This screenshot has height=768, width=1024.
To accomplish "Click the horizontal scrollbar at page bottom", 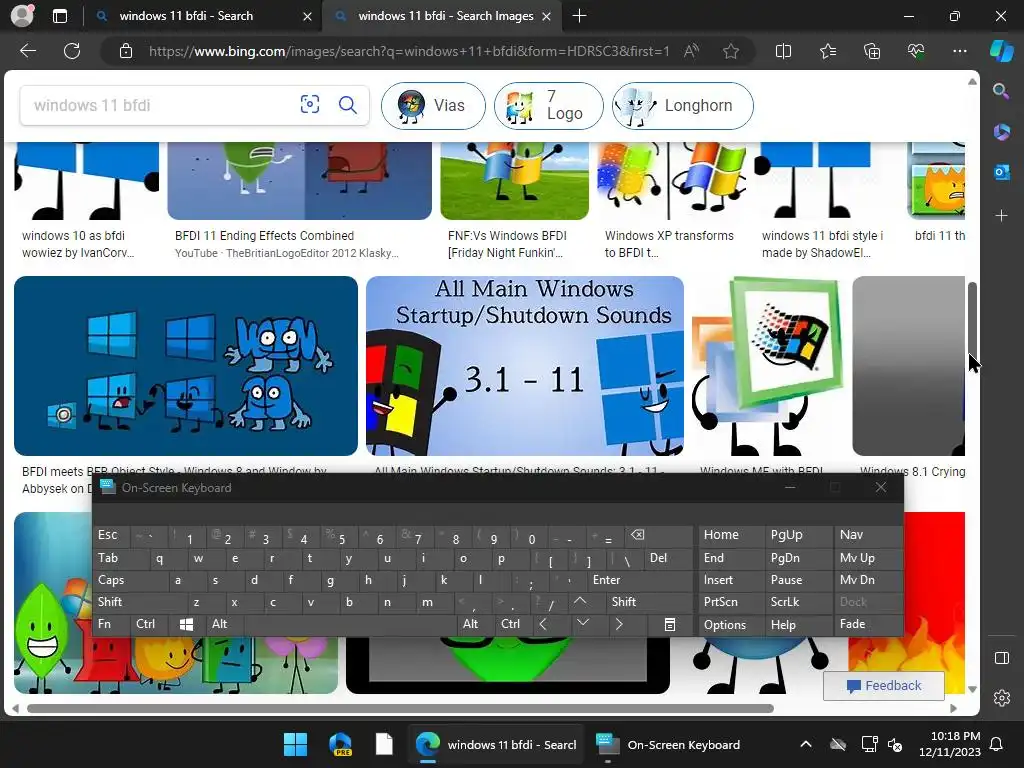I will tap(400, 708).
